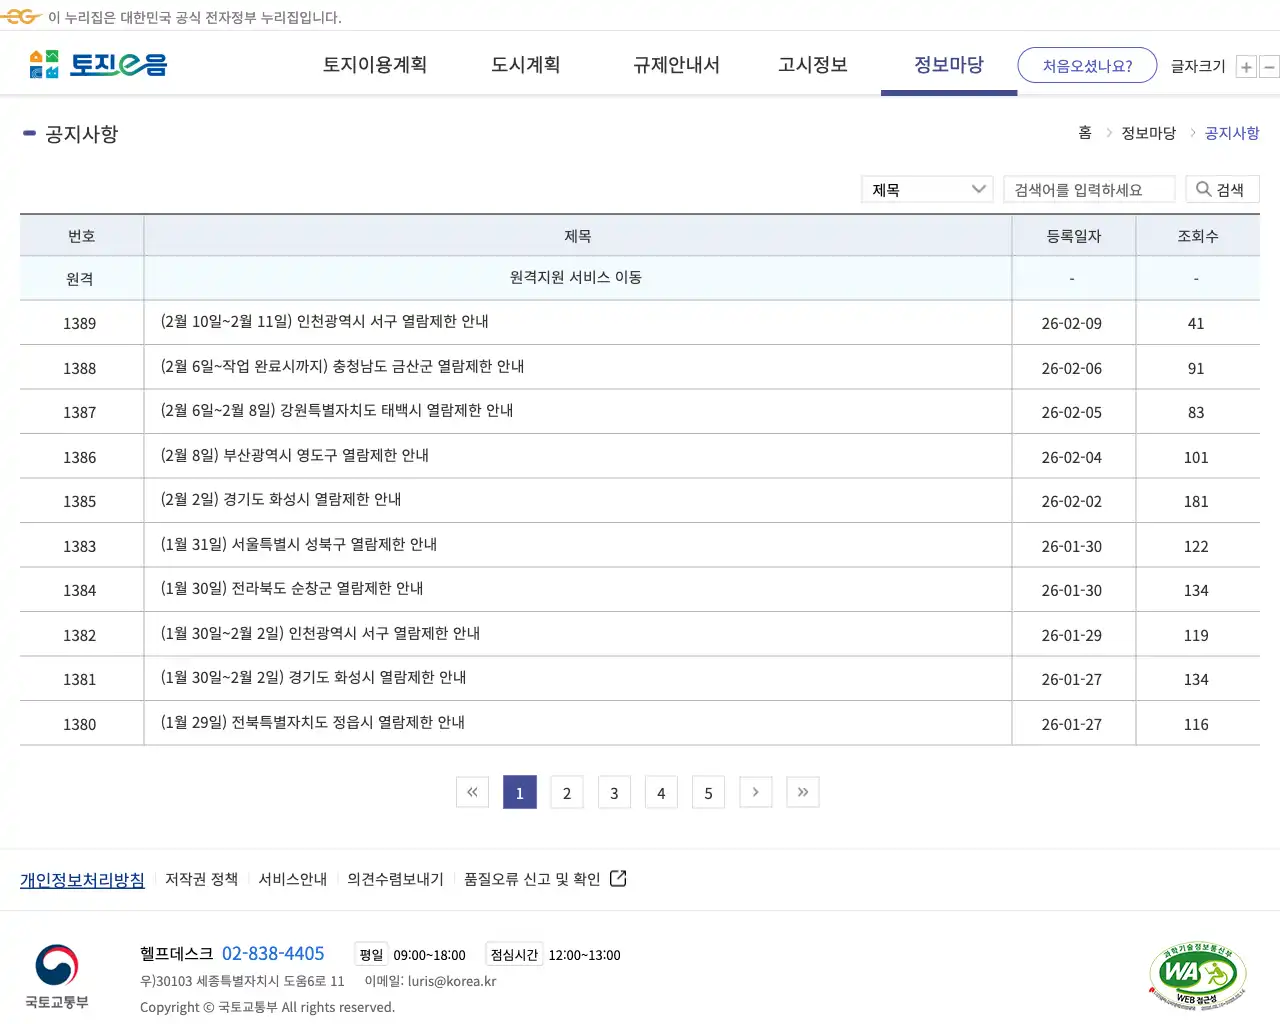
Task: Select the 도시계획 menu item
Action: (x=525, y=65)
